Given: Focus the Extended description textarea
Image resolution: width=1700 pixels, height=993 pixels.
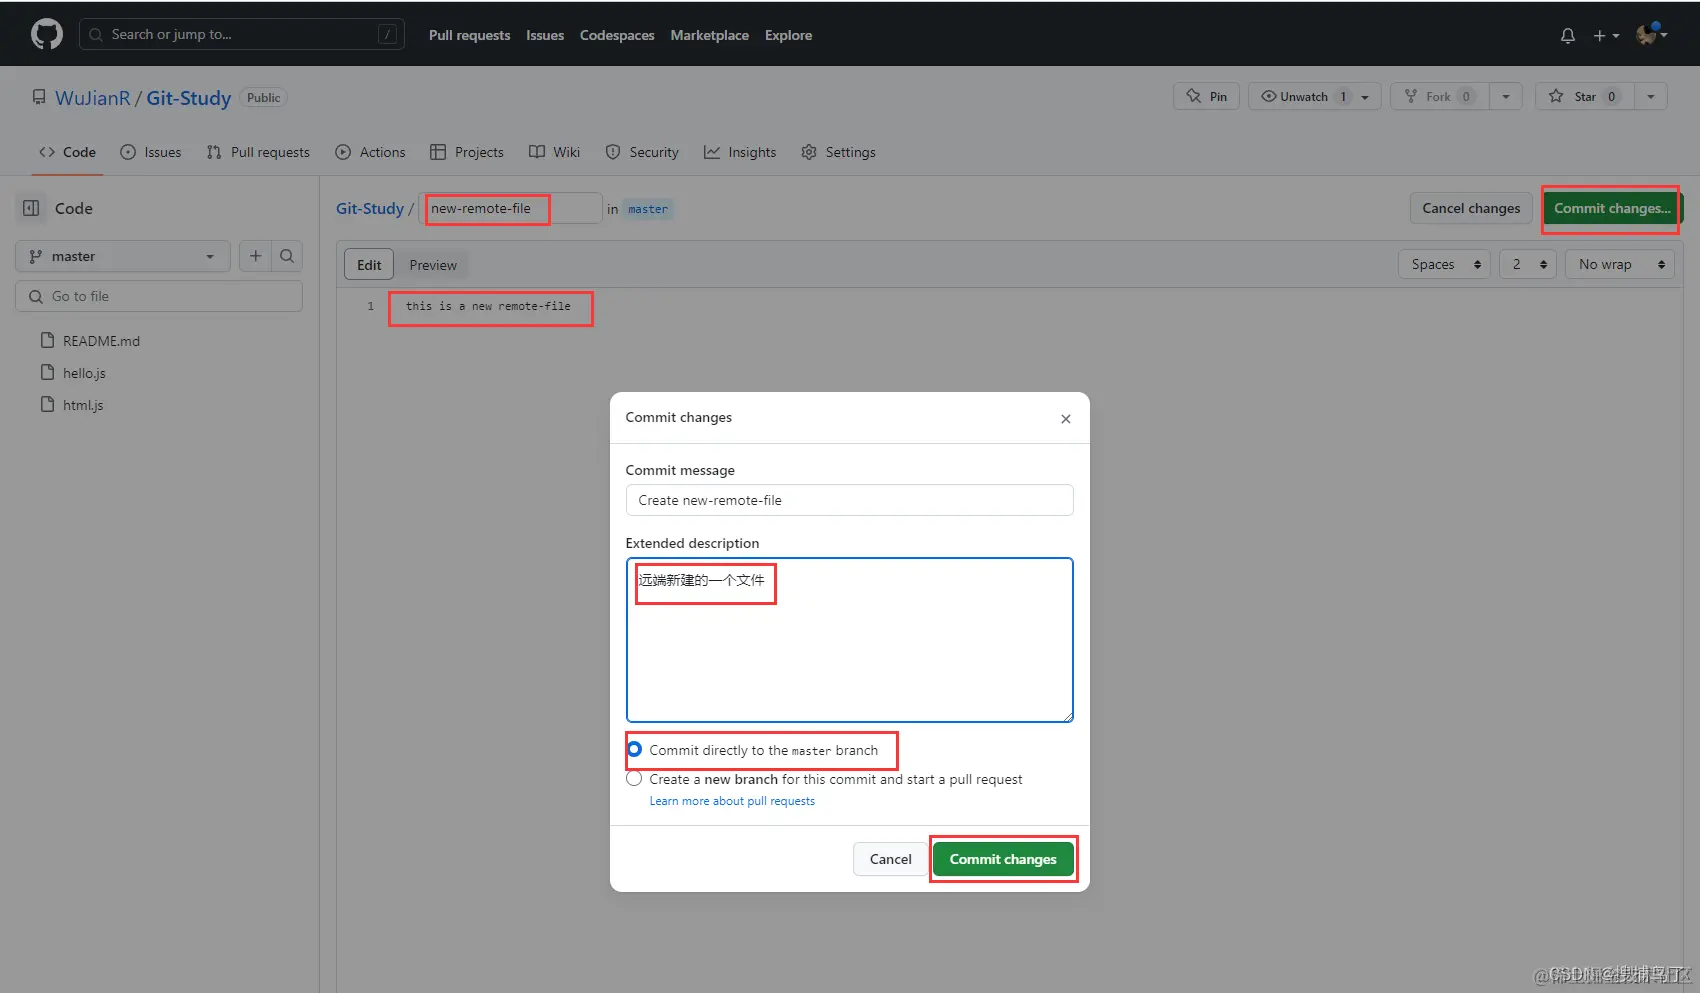Looking at the screenshot, I should (849, 640).
